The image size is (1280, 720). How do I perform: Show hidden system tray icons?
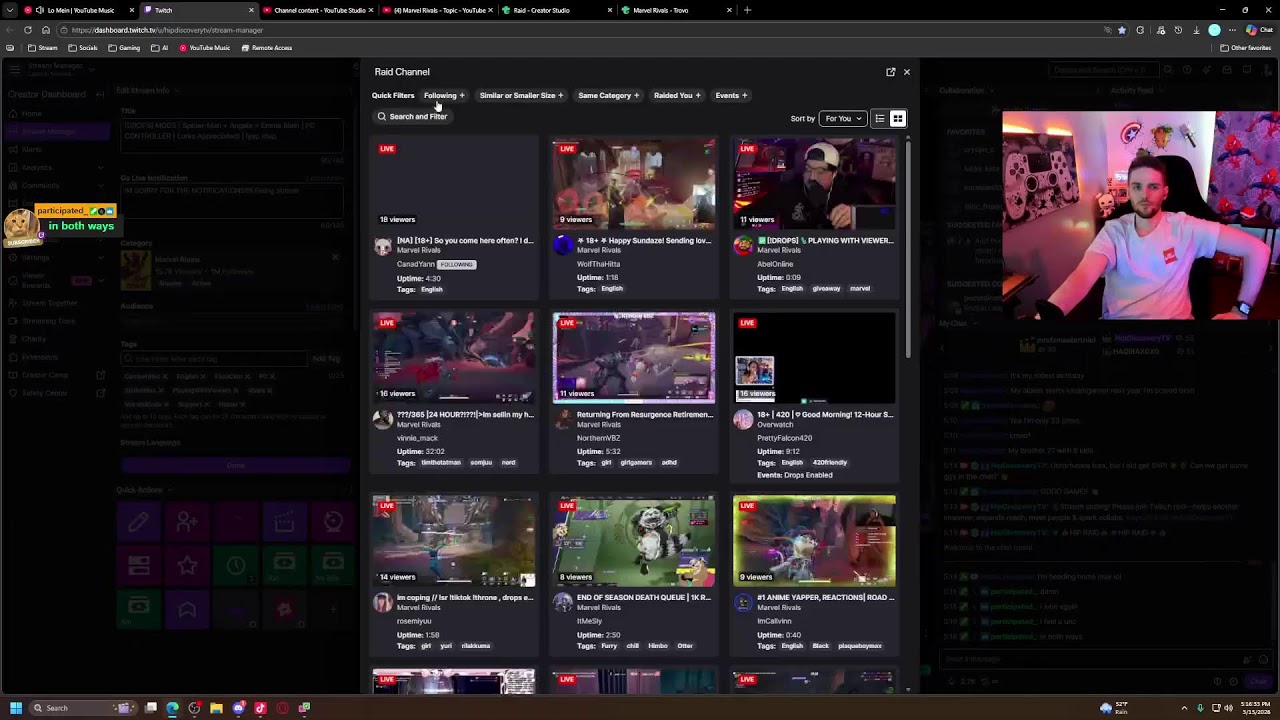[1185, 708]
